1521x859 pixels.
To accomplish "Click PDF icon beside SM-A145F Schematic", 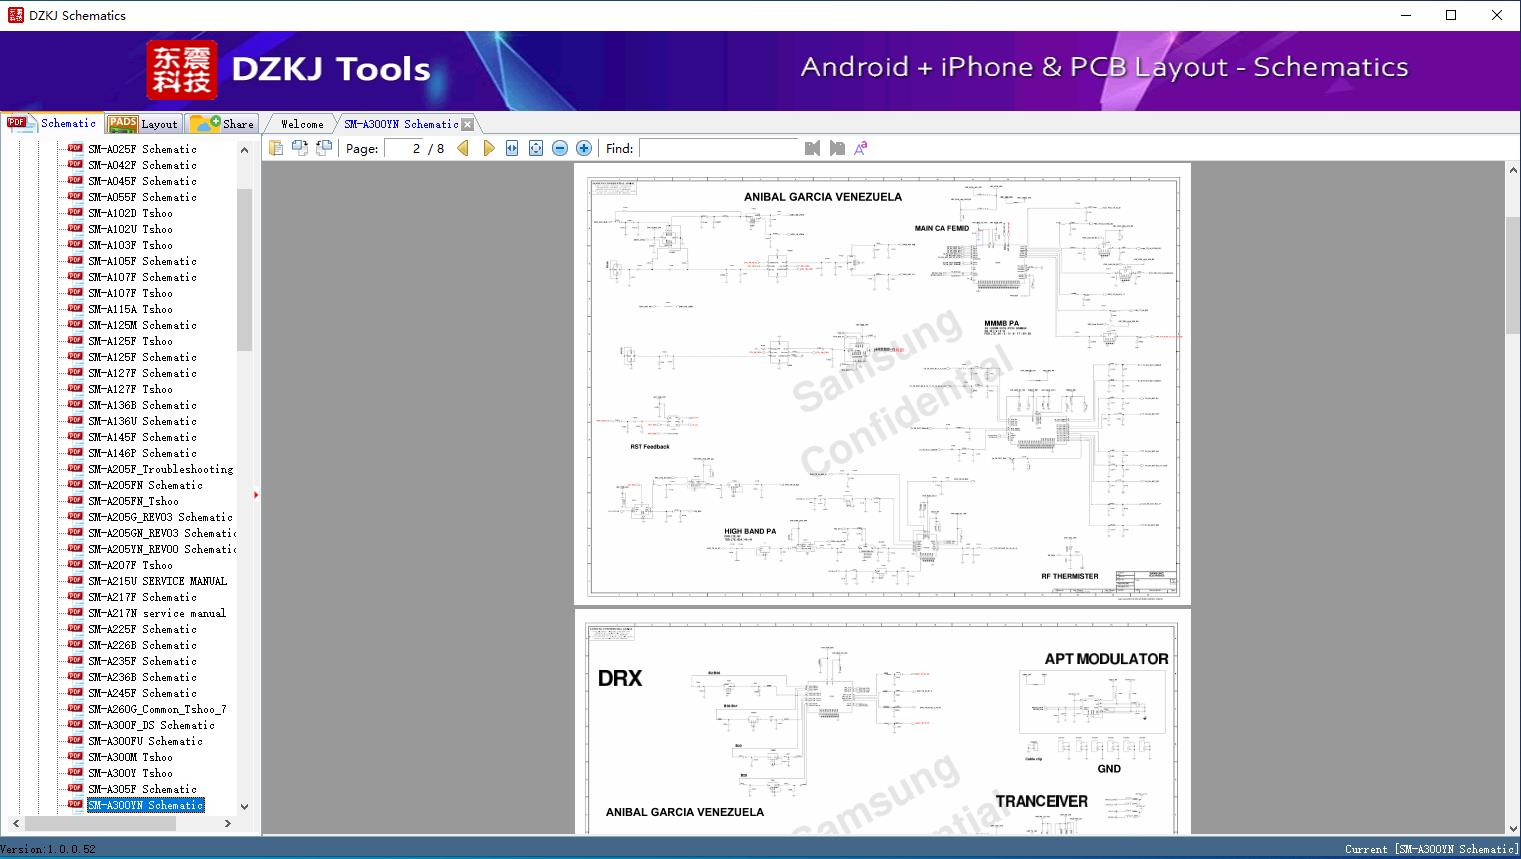I will click(75, 437).
